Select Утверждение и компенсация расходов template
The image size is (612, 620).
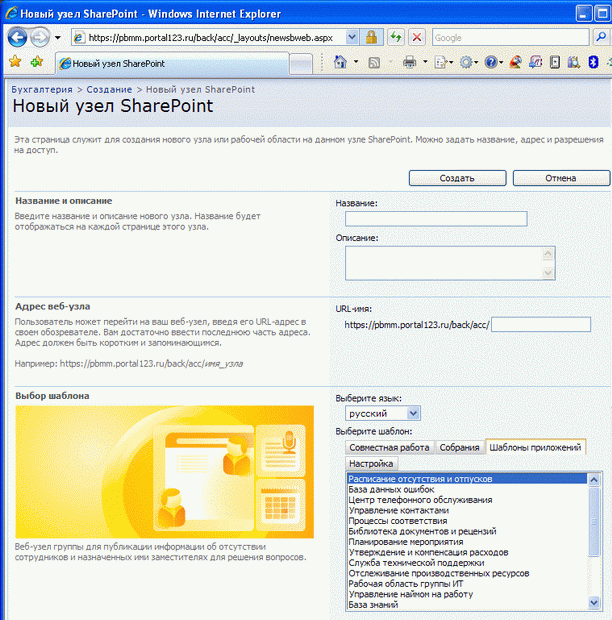(467, 552)
